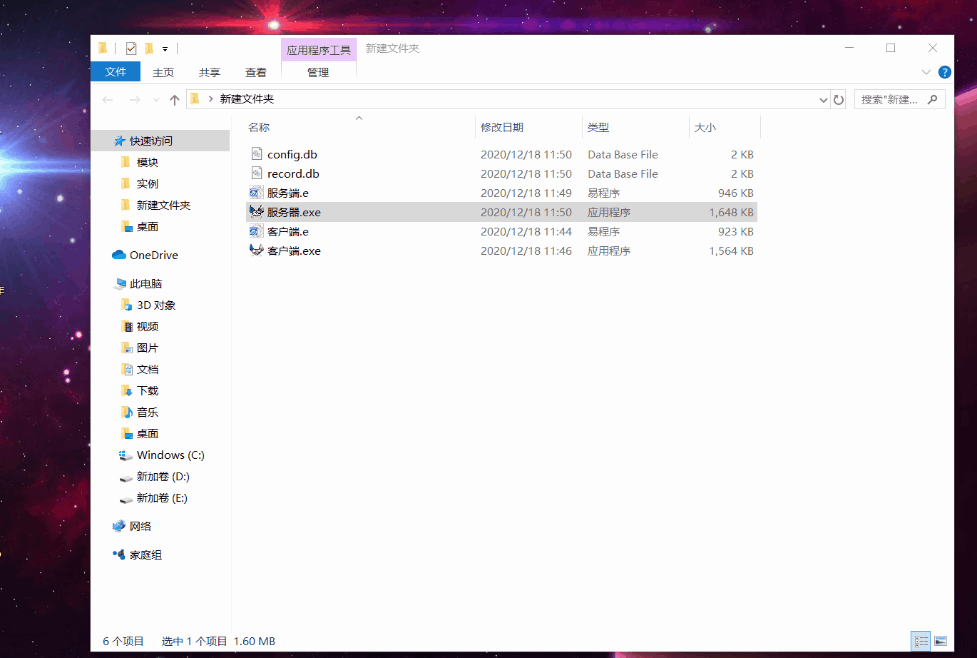The width and height of the screenshot is (977, 658).
Task: Select the file name record.db
Action: tap(293, 173)
